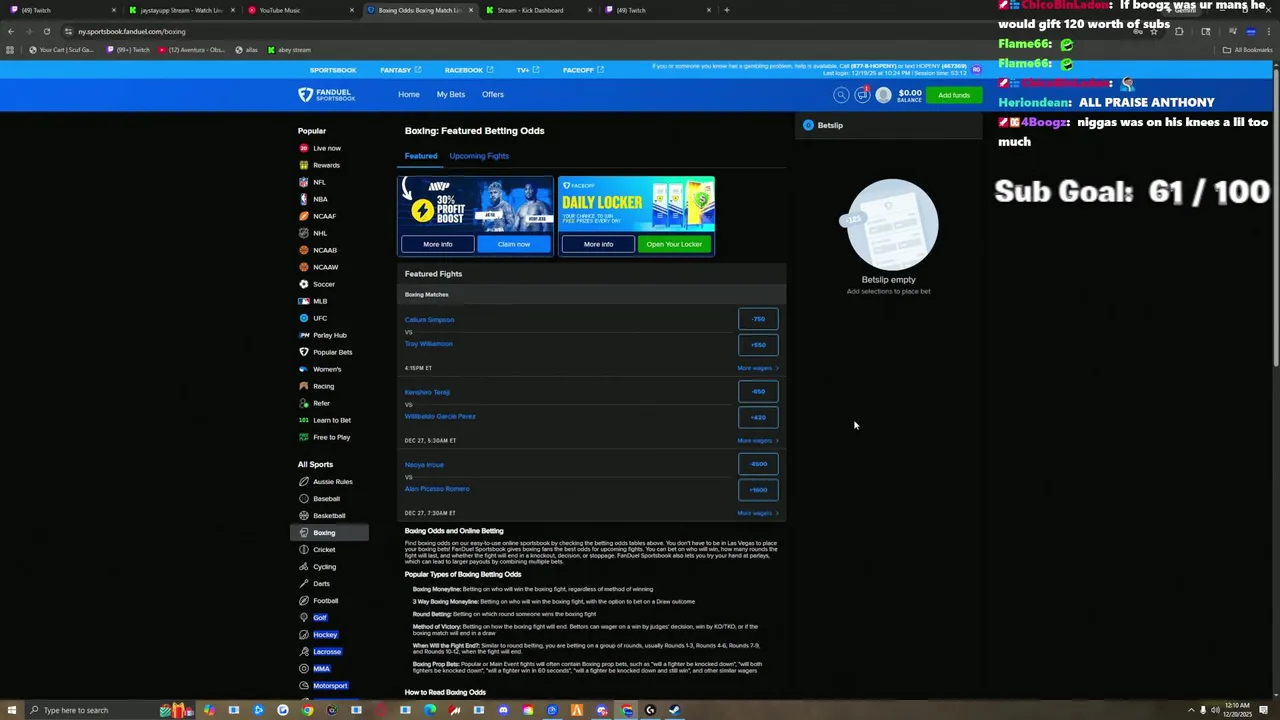
Task: Click More info on the 30% Profit Boost promo
Action: click(x=437, y=244)
